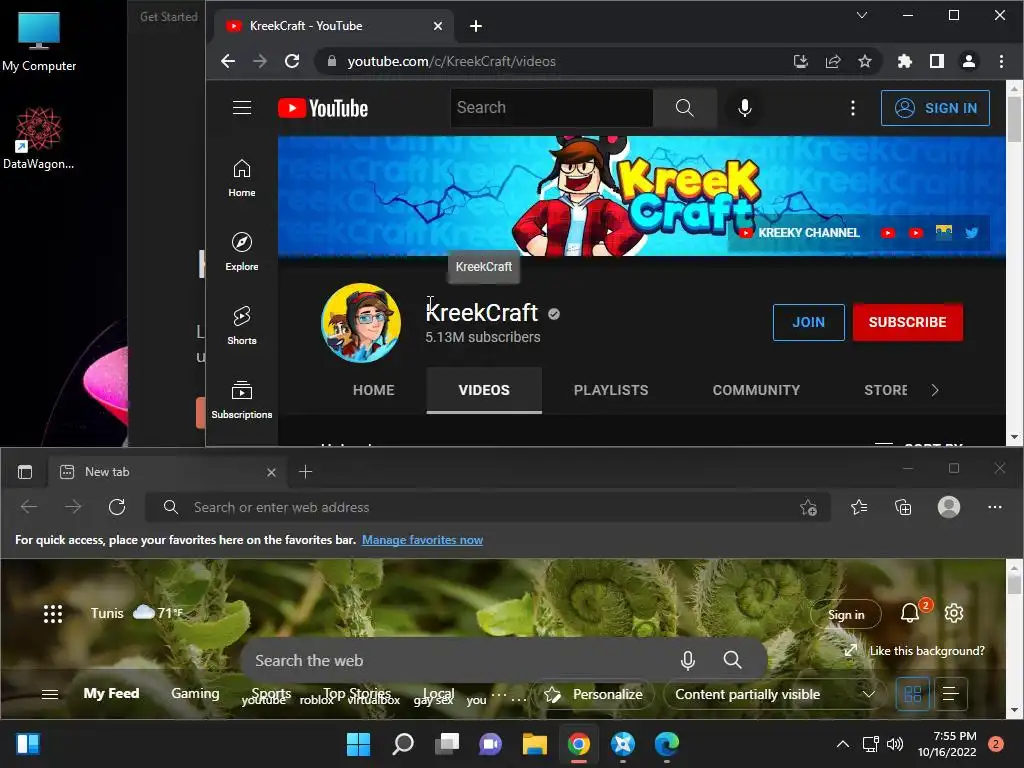Open Windows Start button

click(358, 744)
